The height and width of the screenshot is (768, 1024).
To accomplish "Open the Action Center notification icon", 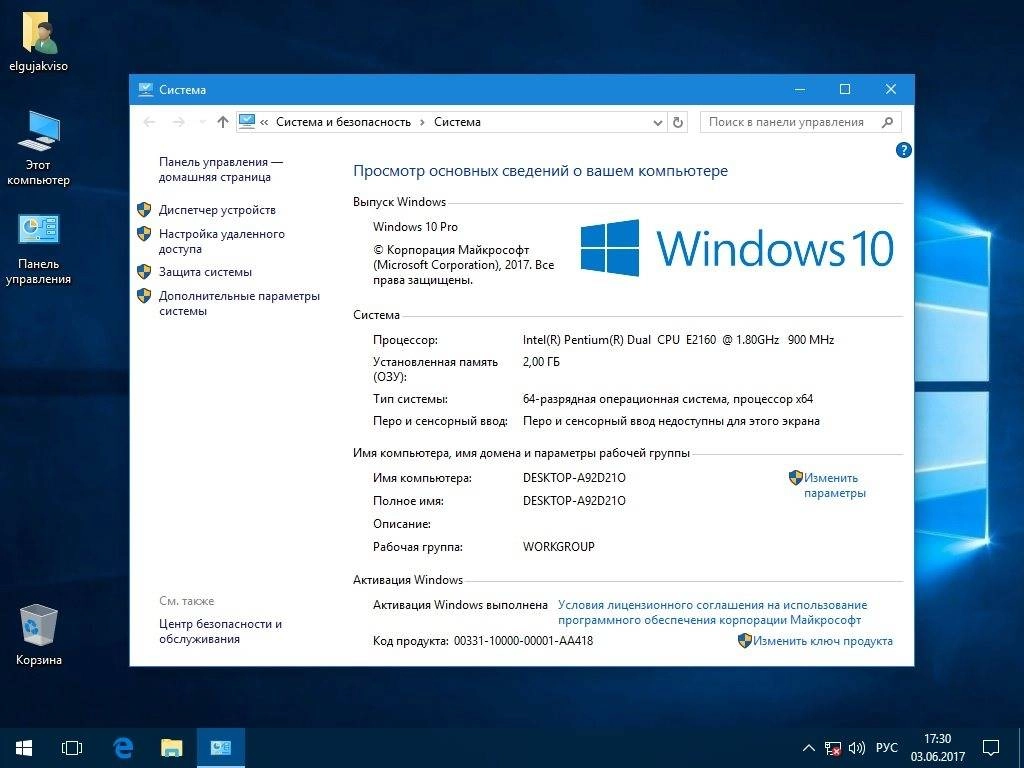I will point(991,748).
